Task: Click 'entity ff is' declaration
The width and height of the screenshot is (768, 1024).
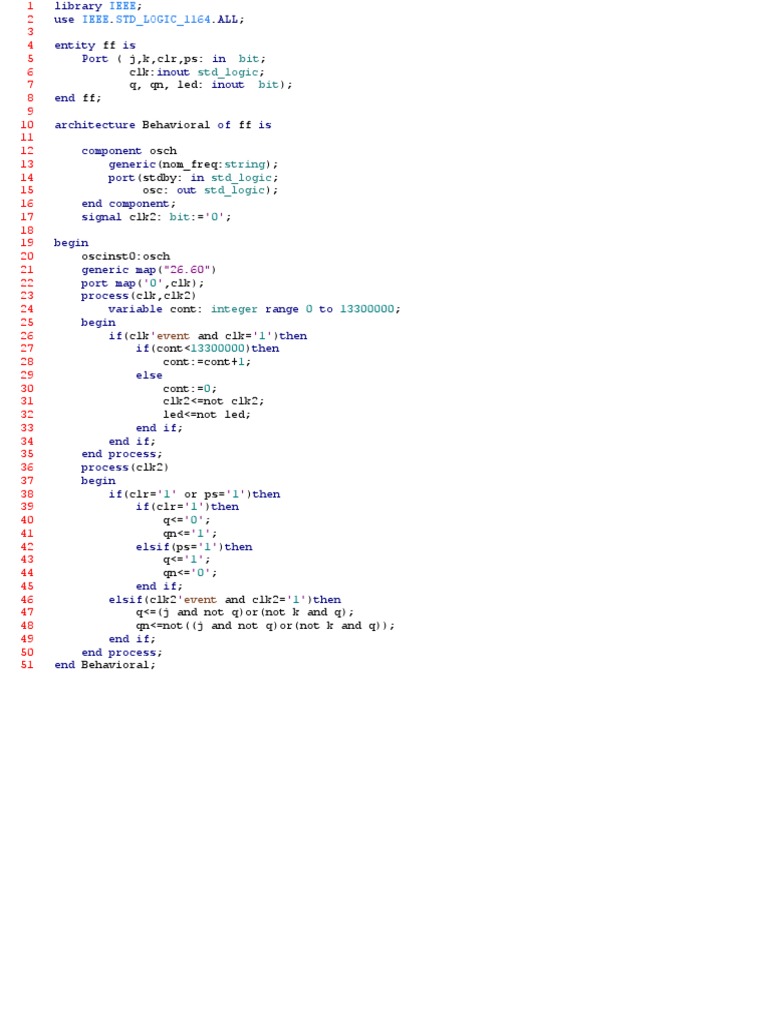Action: pyautogui.click(x=95, y=45)
